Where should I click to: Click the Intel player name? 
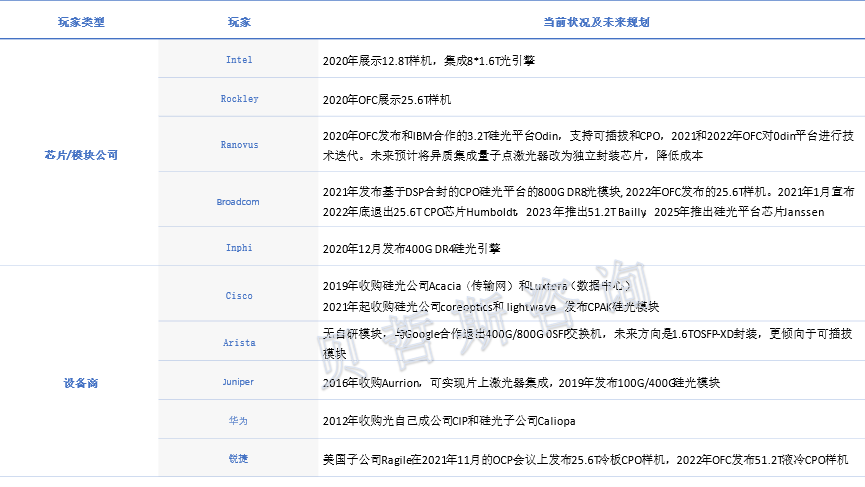239,60
